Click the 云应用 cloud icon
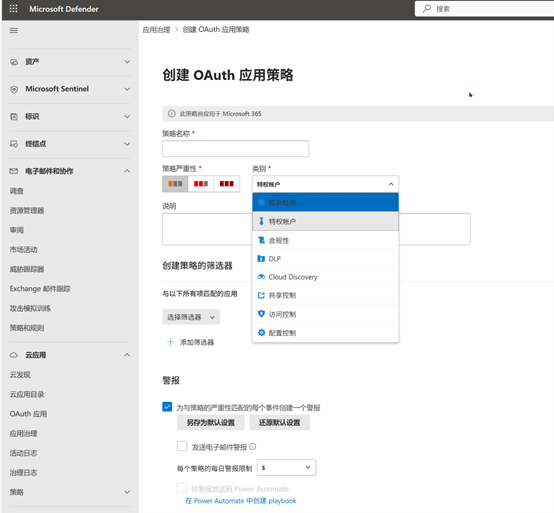Screen dimensions: 554x513 tap(14, 355)
